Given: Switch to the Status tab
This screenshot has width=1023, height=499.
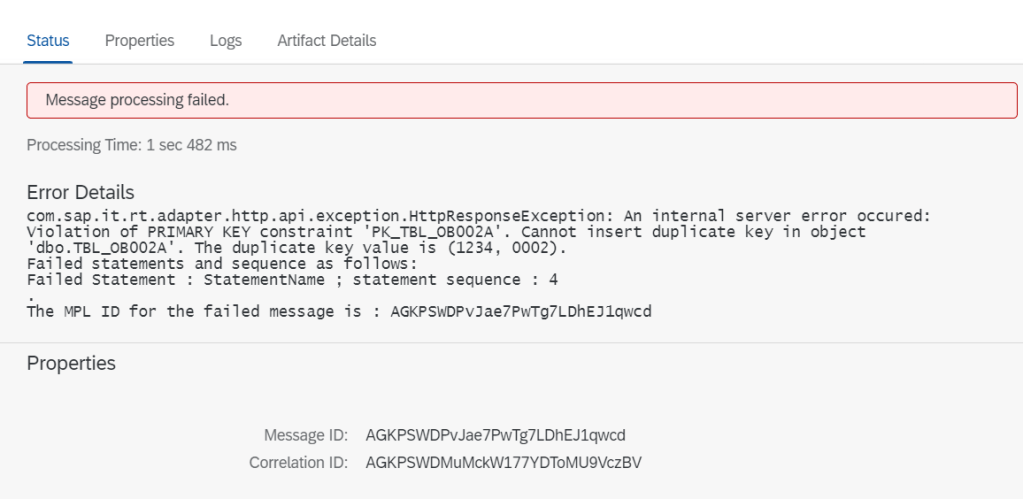Looking at the screenshot, I should point(48,41).
